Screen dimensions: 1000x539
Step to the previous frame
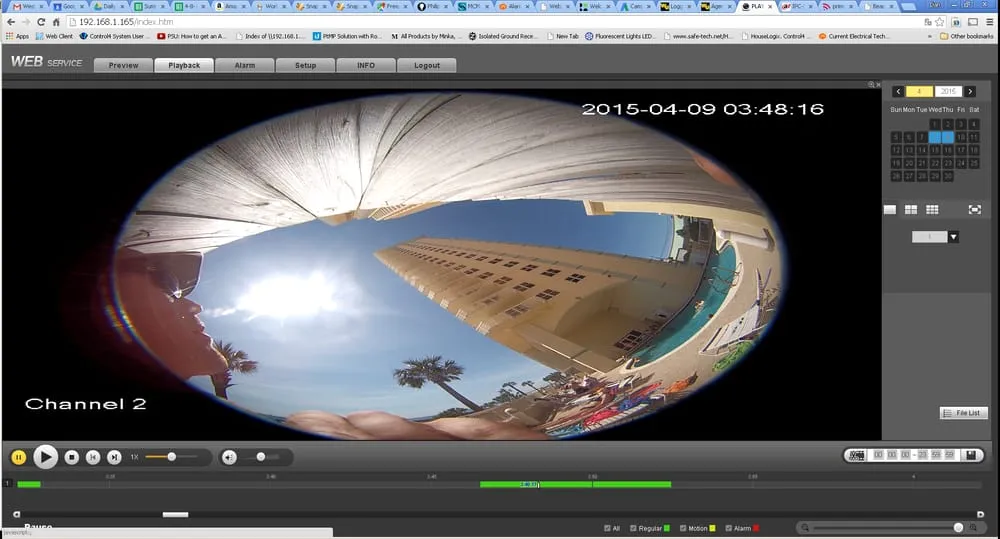(93, 457)
